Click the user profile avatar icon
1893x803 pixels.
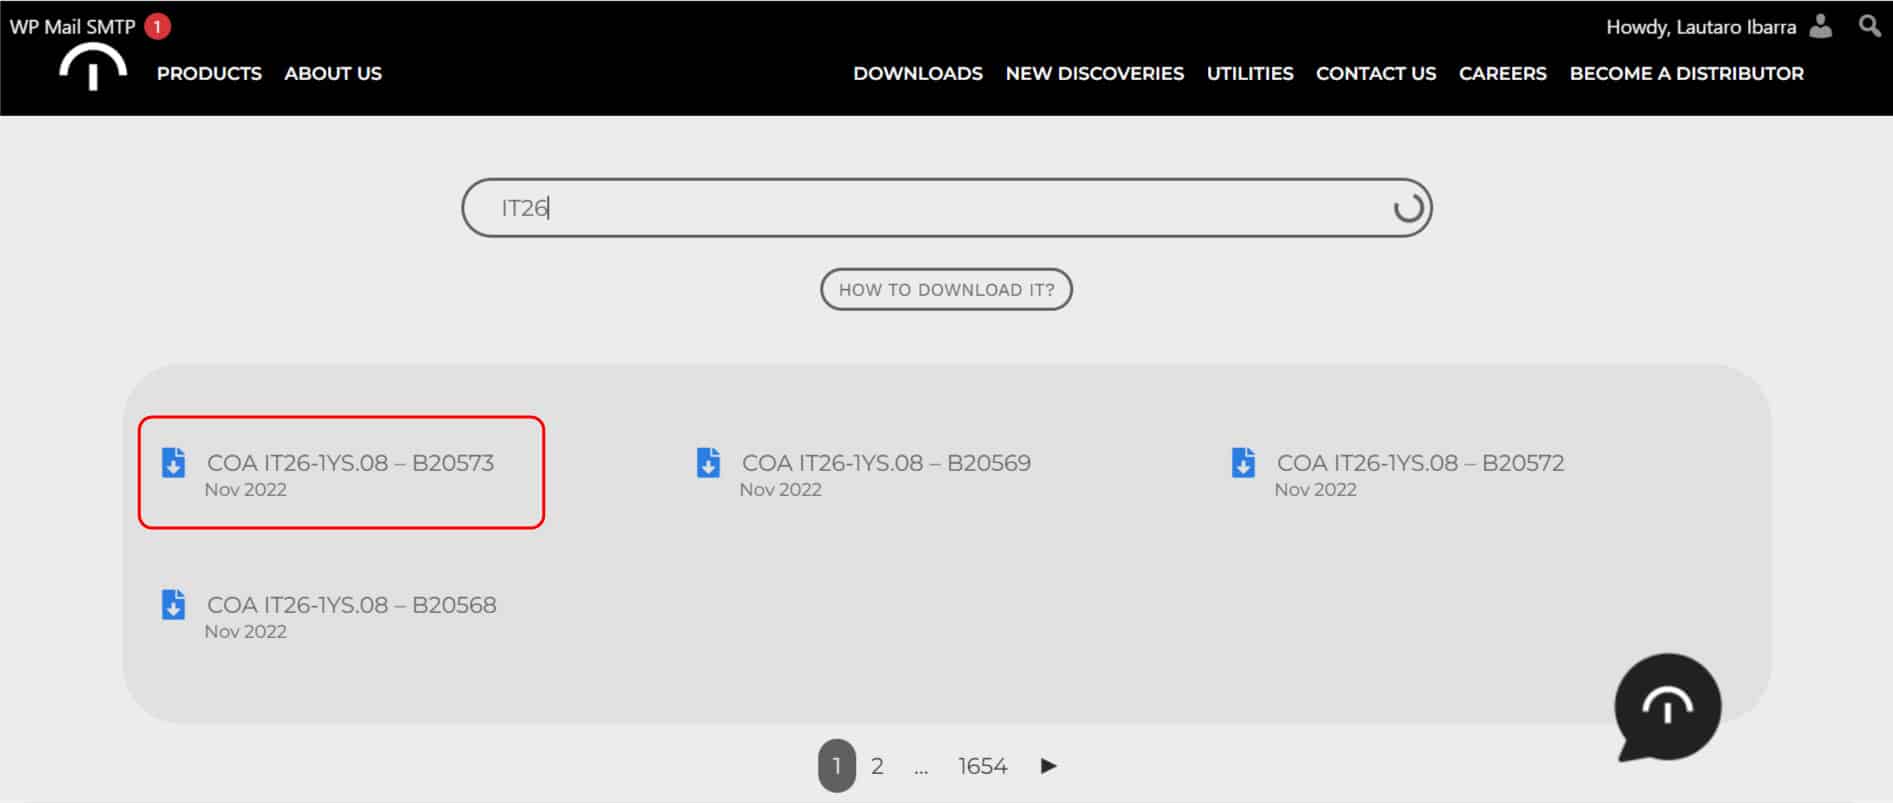(1821, 26)
